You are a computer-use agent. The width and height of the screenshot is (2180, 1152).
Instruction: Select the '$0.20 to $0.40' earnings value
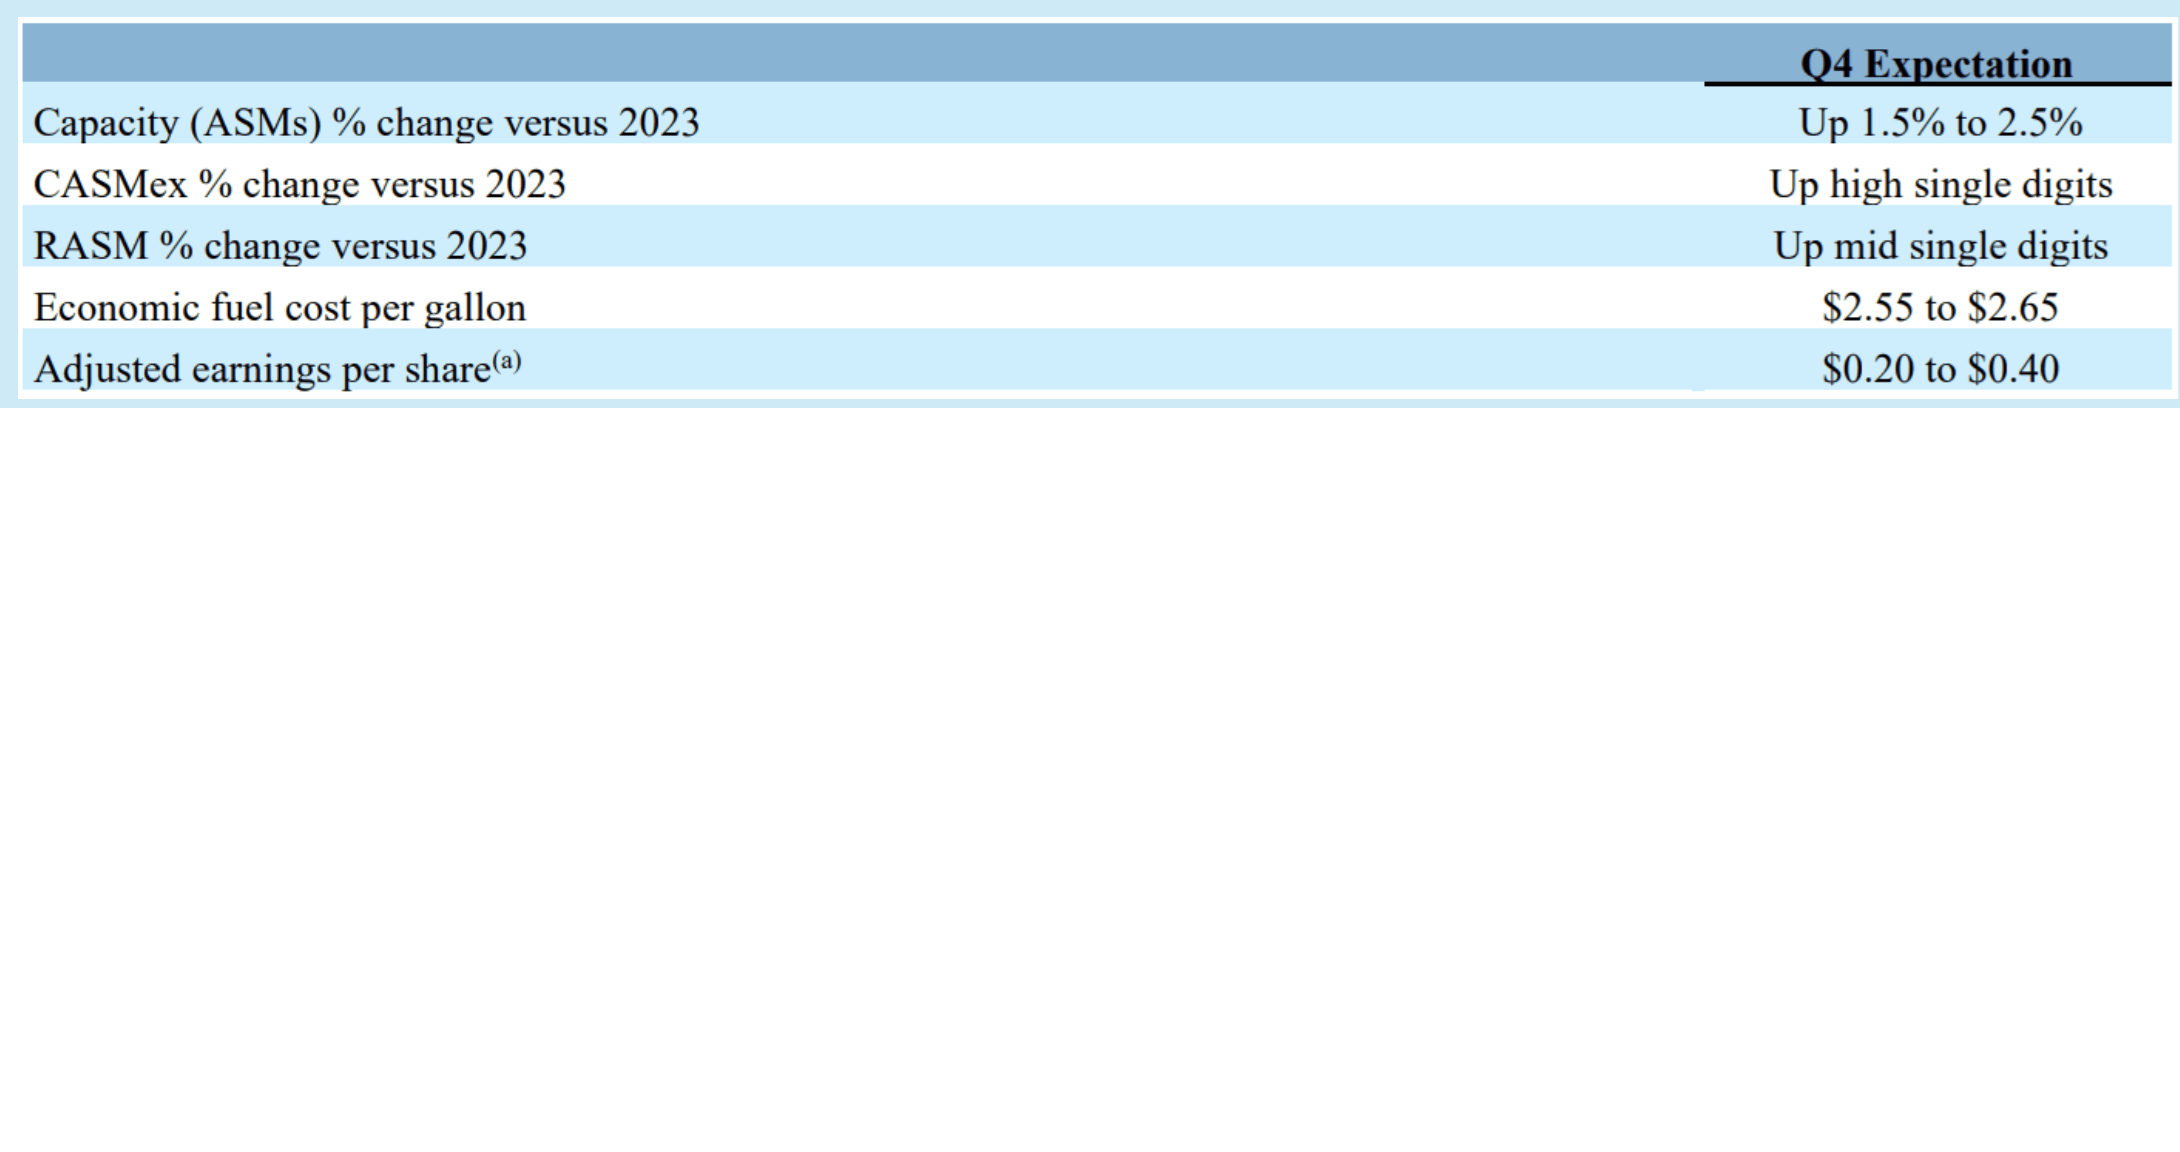click(x=1940, y=370)
